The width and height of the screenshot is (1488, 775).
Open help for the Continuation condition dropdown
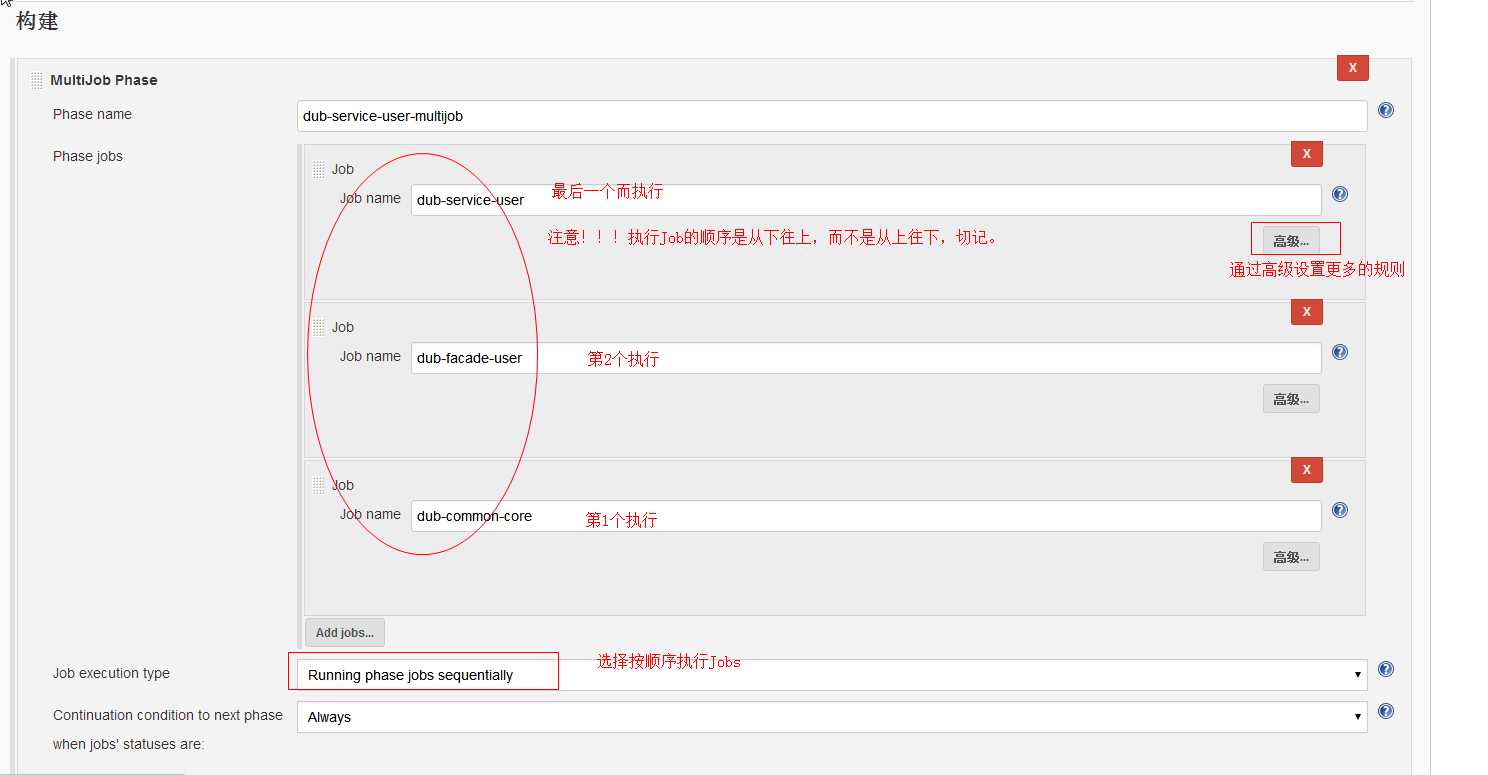coord(1385,712)
